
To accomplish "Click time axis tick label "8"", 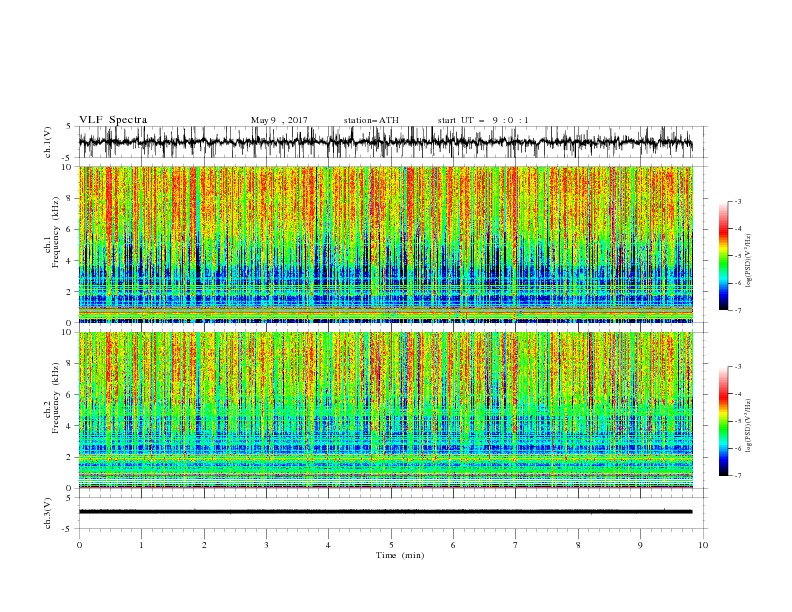I will [x=578, y=545].
